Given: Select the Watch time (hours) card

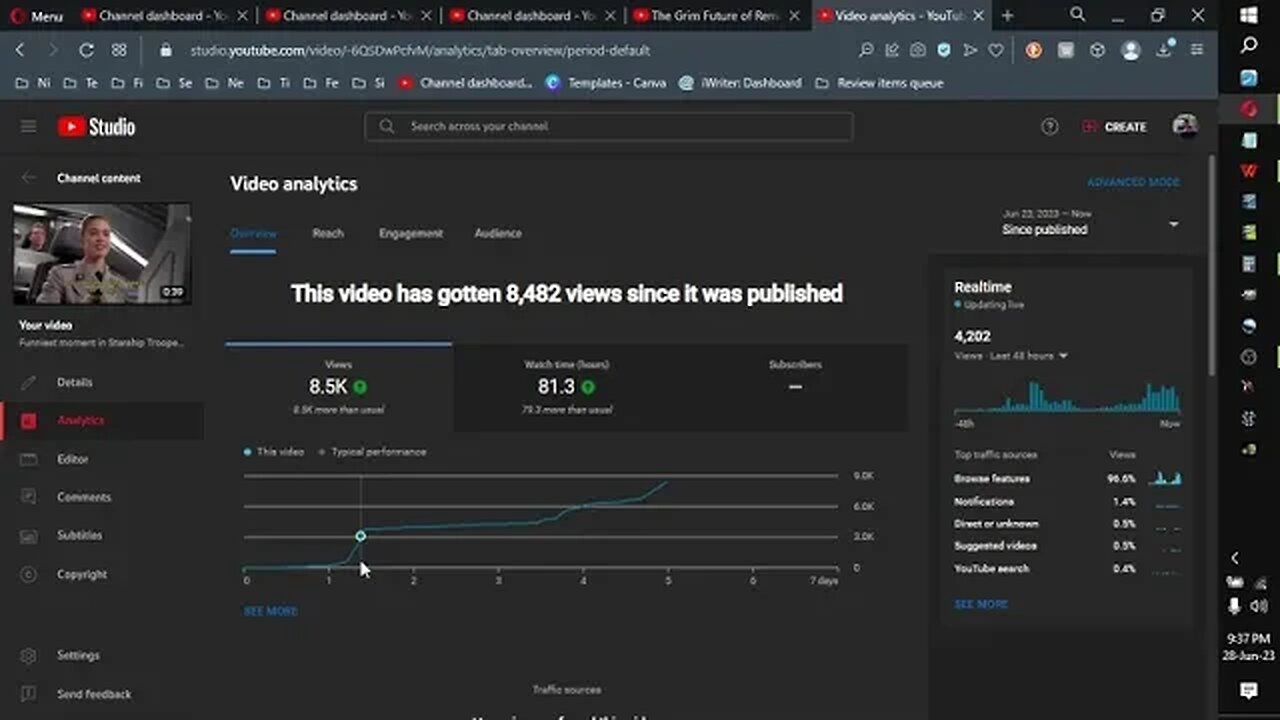Looking at the screenshot, I should tap(567, 388).
